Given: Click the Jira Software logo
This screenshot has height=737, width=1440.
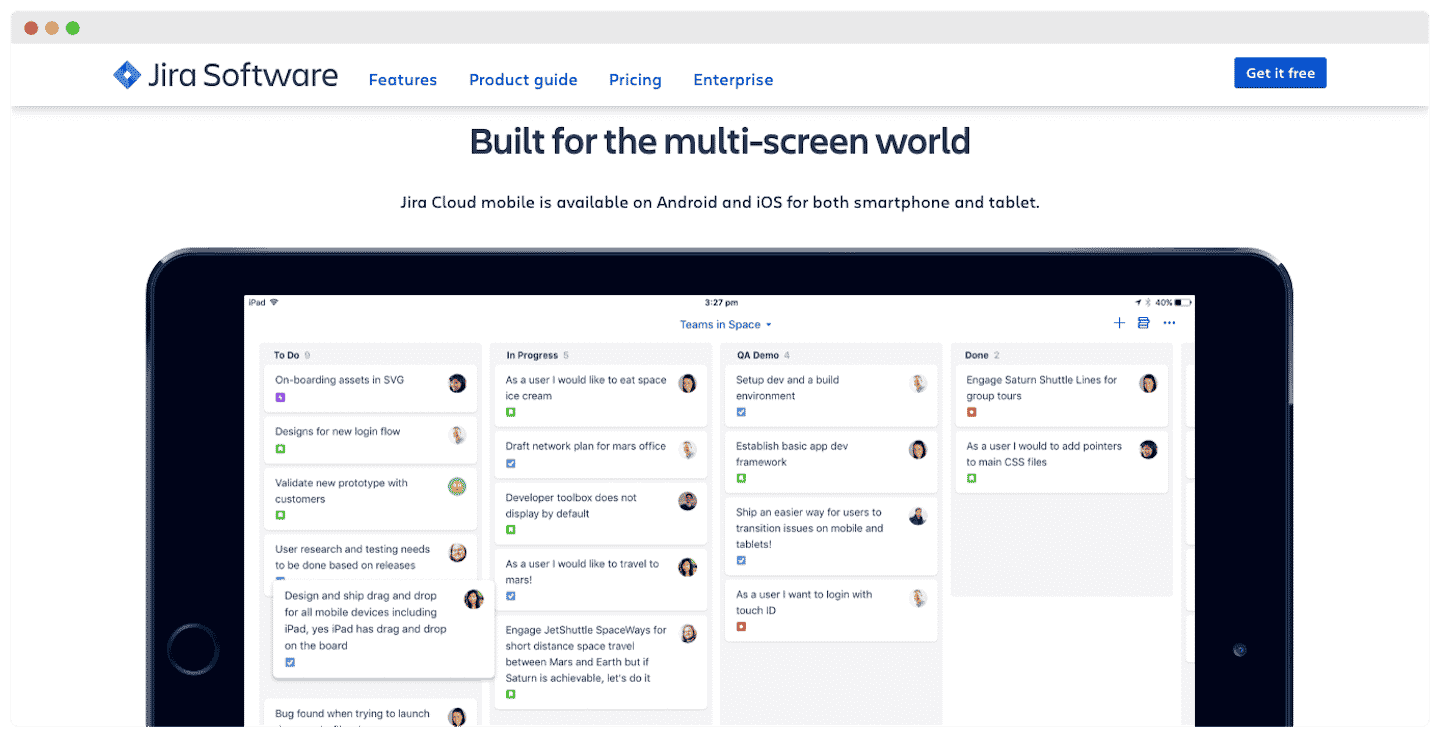Looking at the screenshot, I should 225,75.
